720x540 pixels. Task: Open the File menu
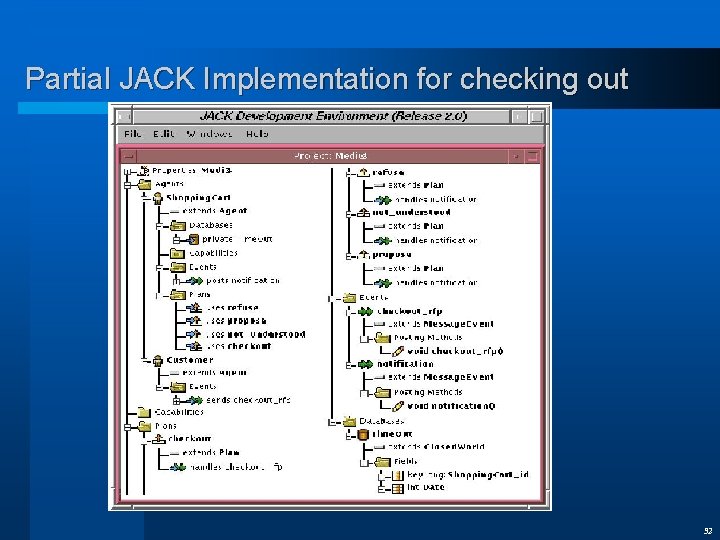click(x=133, y=134)
